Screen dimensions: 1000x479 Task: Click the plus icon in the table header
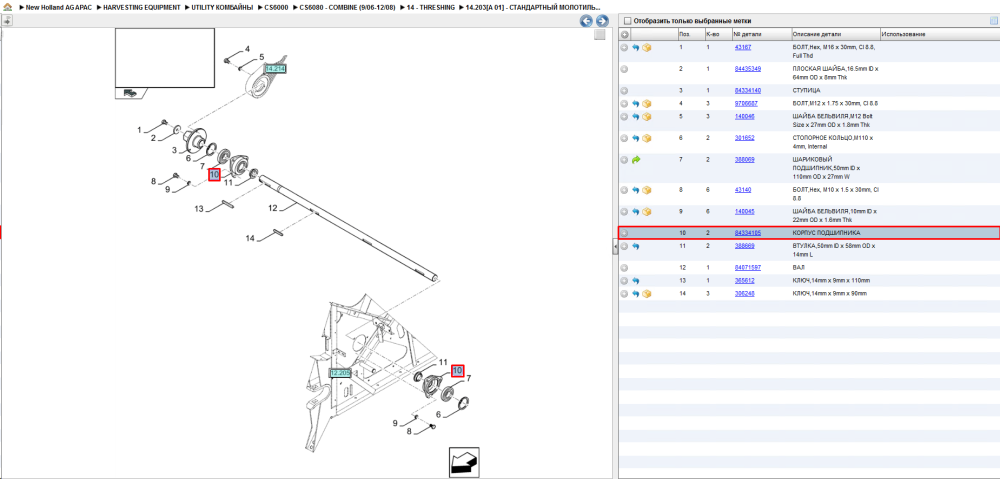pyautogui.click(x=624, y=34)
